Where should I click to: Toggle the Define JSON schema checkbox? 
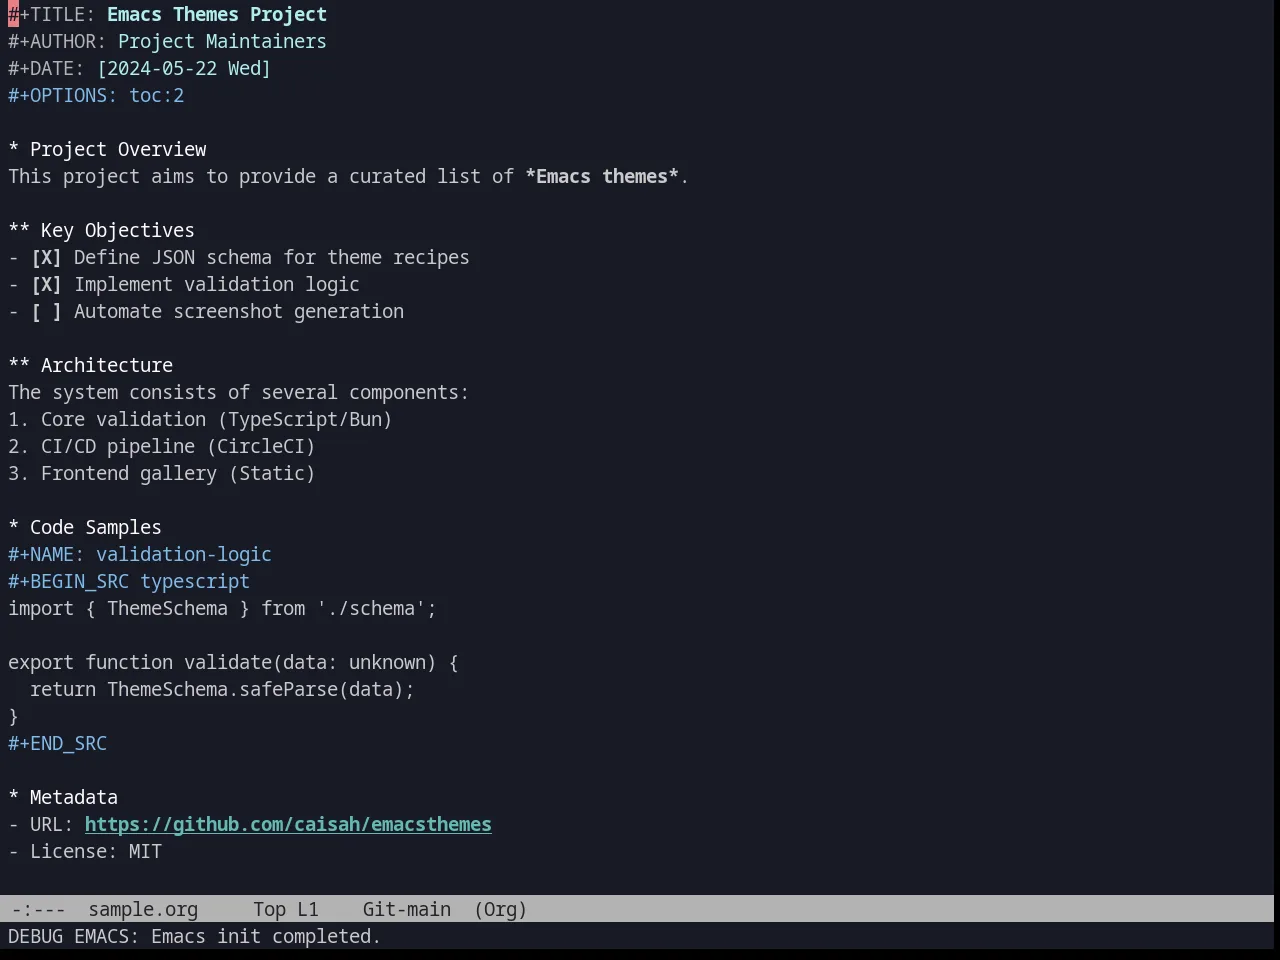pos(46,257)
